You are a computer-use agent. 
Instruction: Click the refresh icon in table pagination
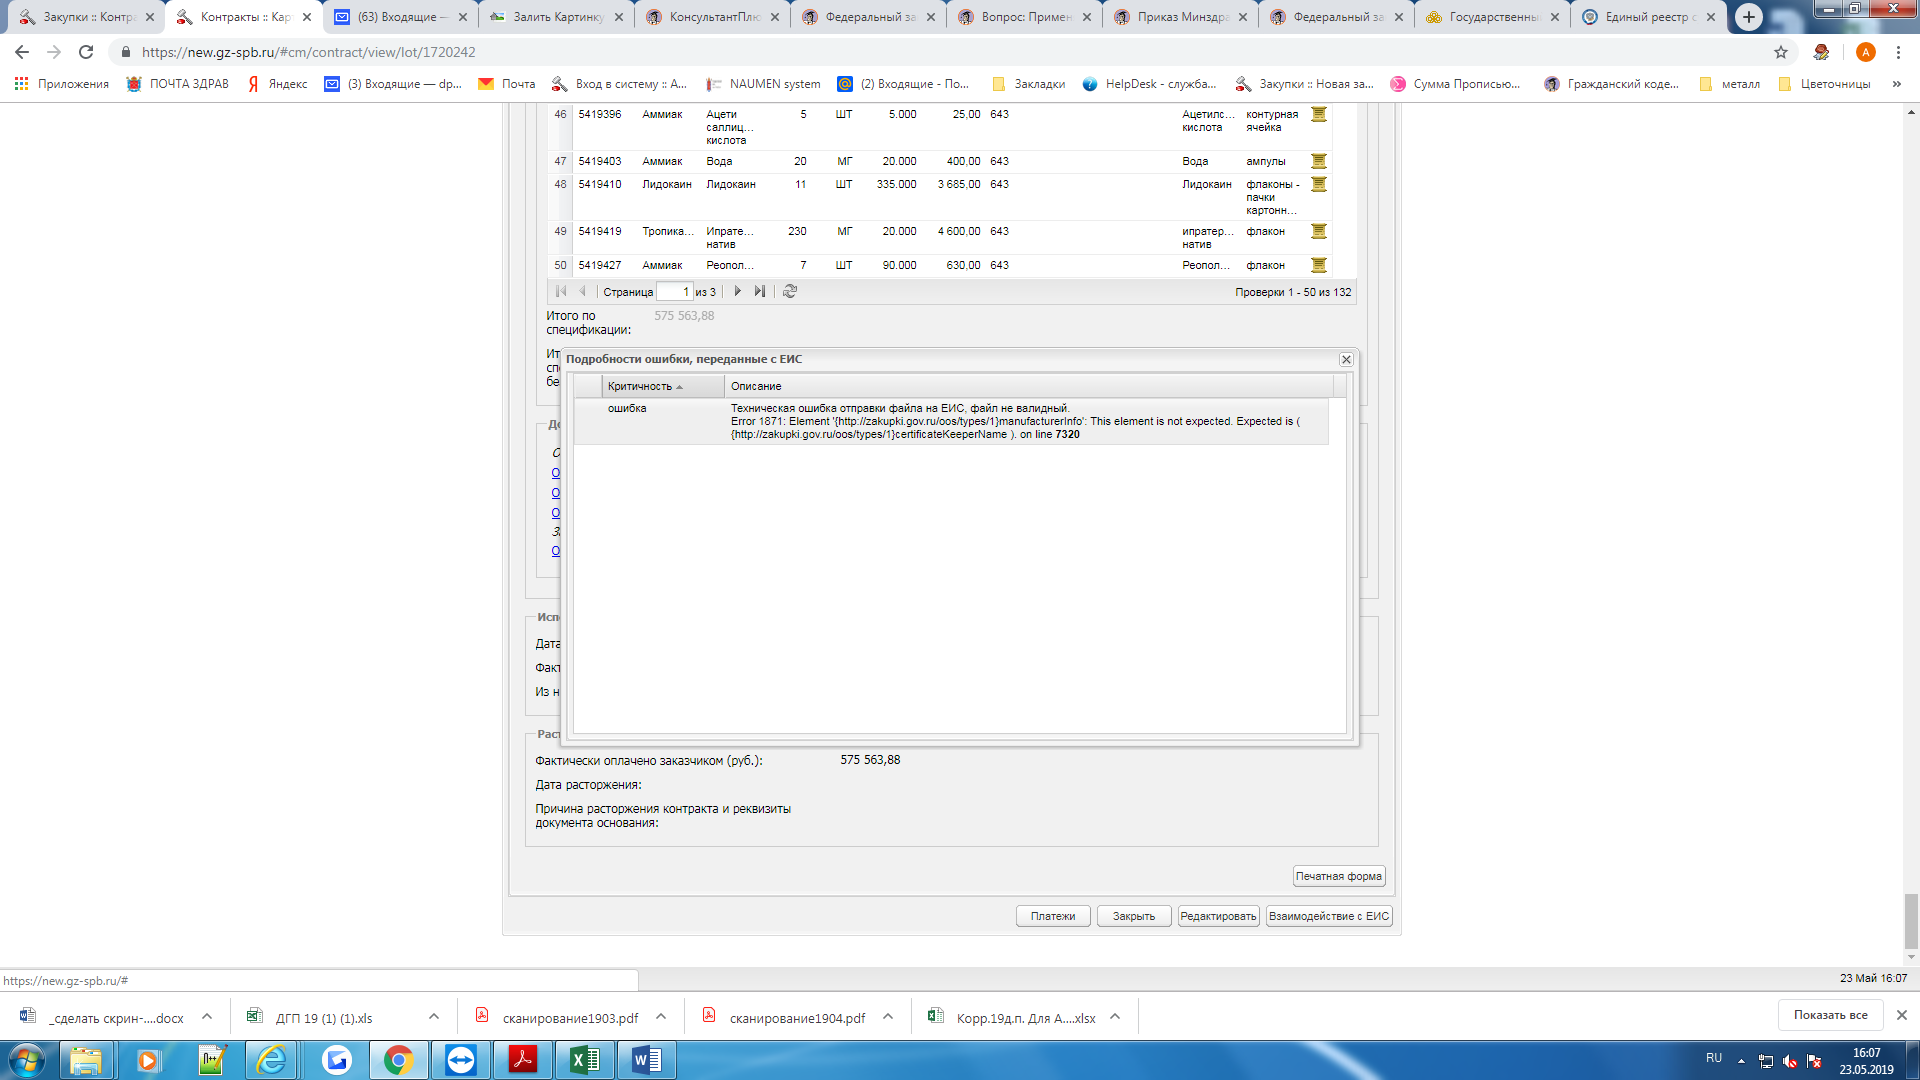(x=790, y=291)
